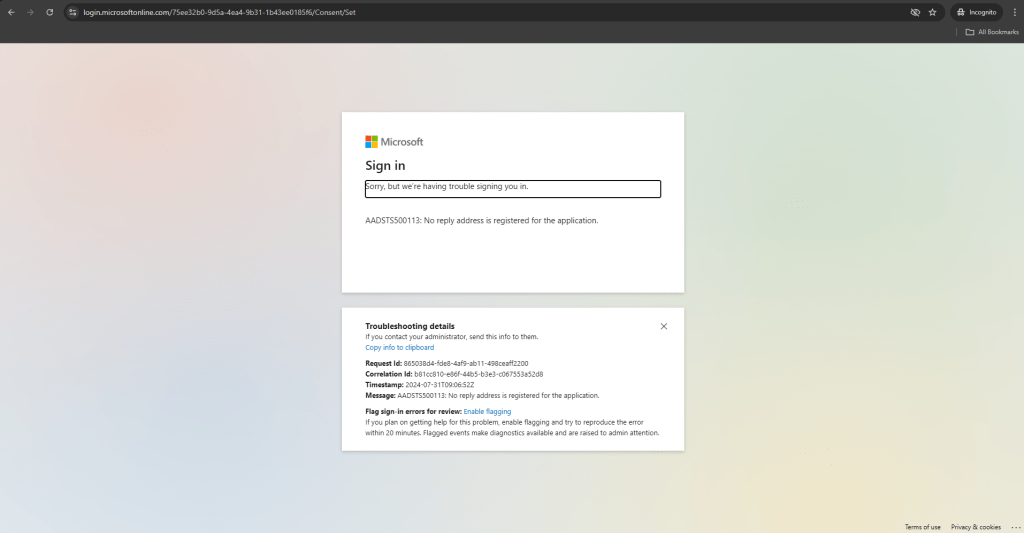The height and width of the screenshot is (533, 1024).
Task: Click the Microsoft logo
Action: tap(394, 142)
